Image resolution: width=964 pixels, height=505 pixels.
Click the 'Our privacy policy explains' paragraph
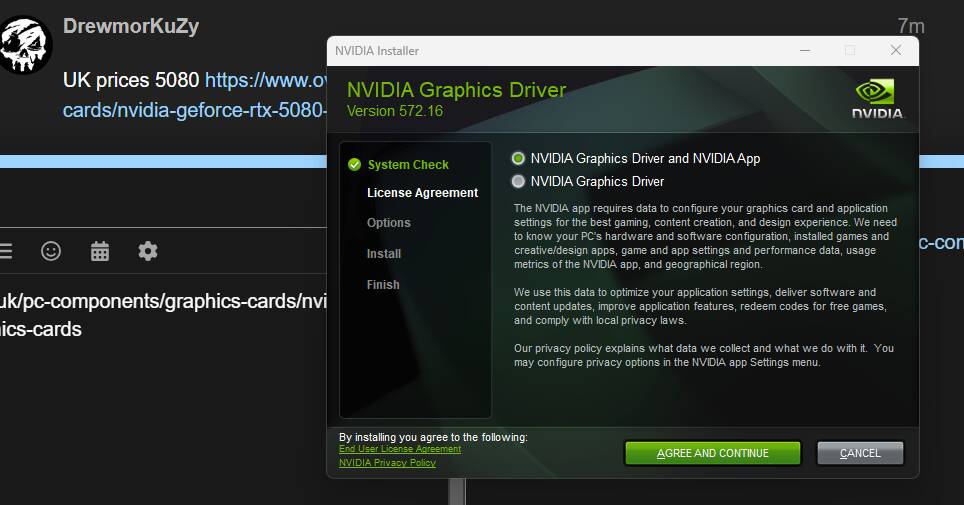pos(704,356)
